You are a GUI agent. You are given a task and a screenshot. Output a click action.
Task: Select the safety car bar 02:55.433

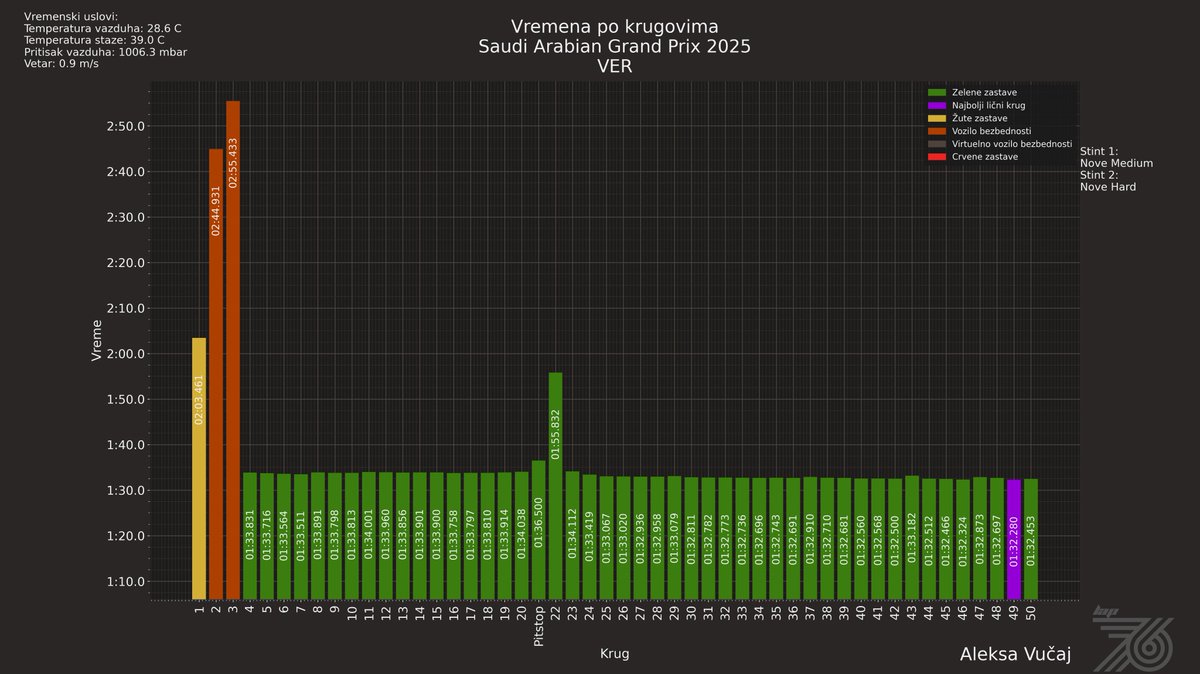[x=233, y=350]
